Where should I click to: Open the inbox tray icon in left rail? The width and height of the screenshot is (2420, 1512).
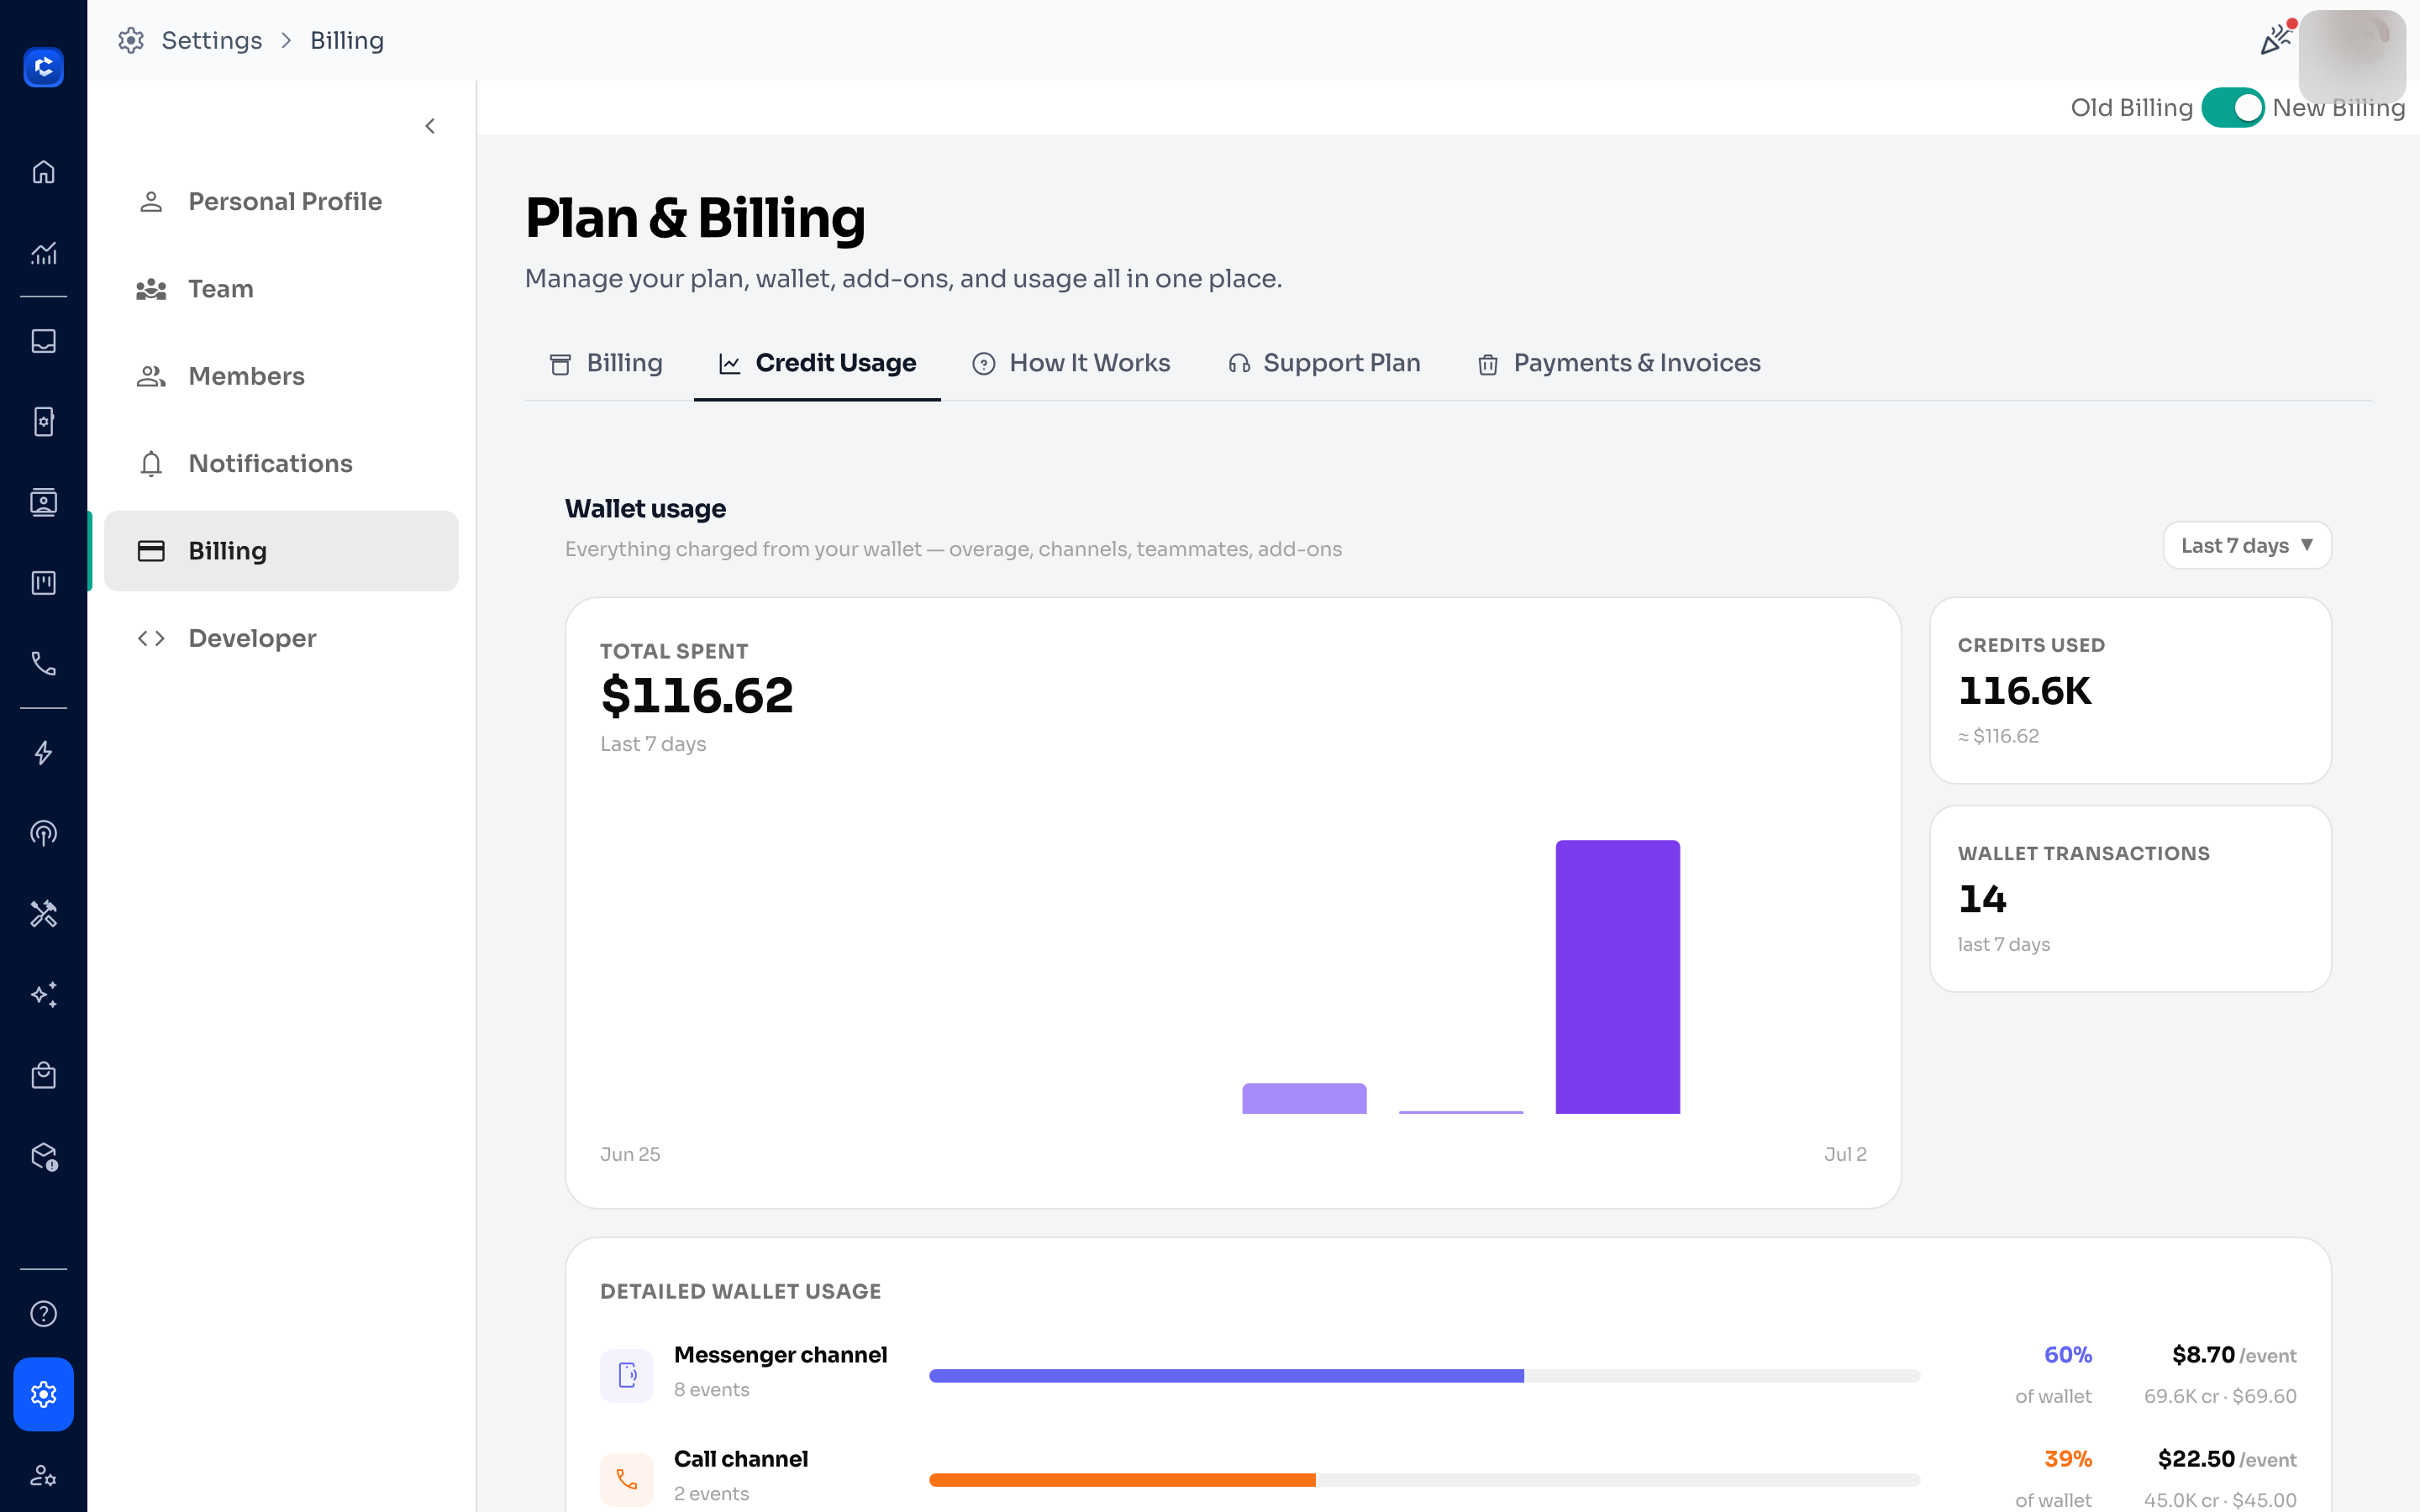point(43,341)
